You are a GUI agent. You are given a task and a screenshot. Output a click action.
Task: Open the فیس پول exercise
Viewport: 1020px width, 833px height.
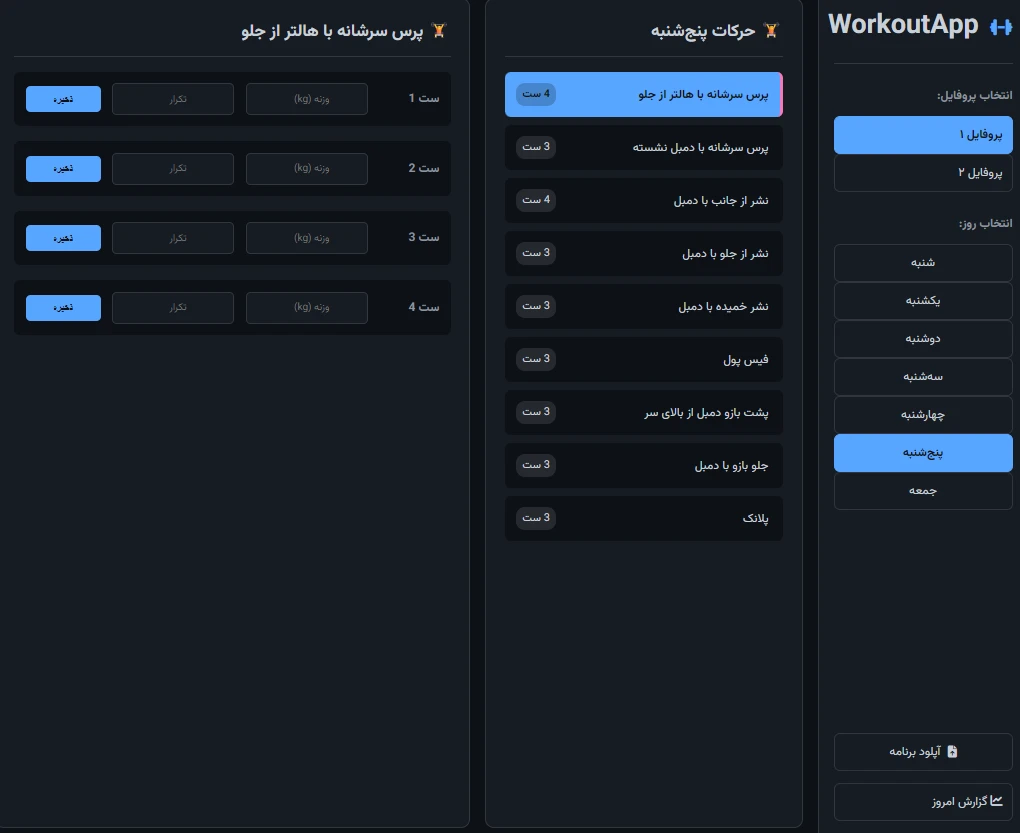click(x=644, y=359)
